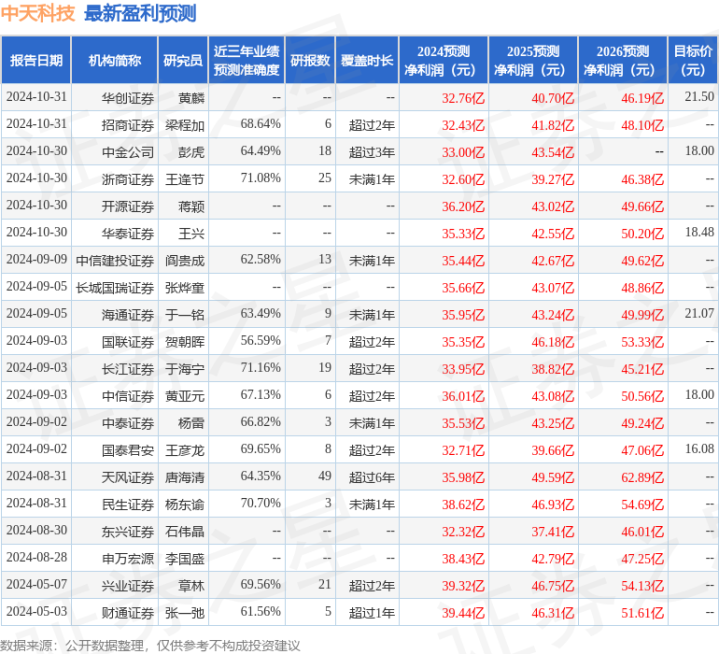Select the 报告日期 column header
The image size is (719, 654).
click(36, 60)
